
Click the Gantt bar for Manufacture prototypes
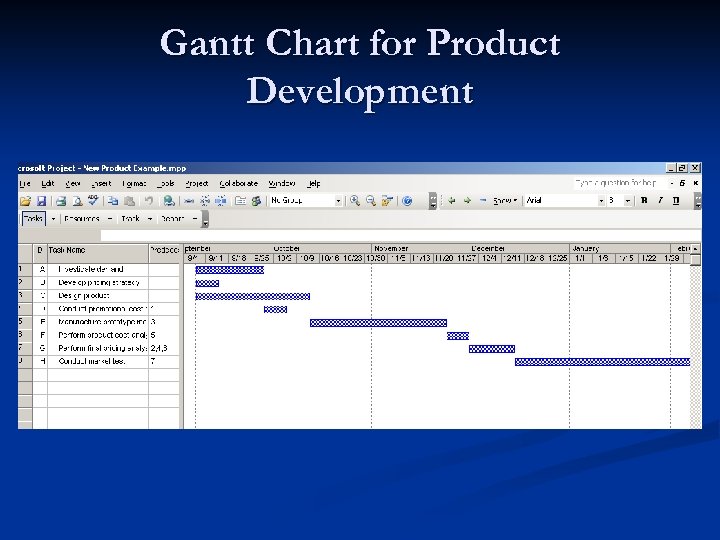[378, 323]
